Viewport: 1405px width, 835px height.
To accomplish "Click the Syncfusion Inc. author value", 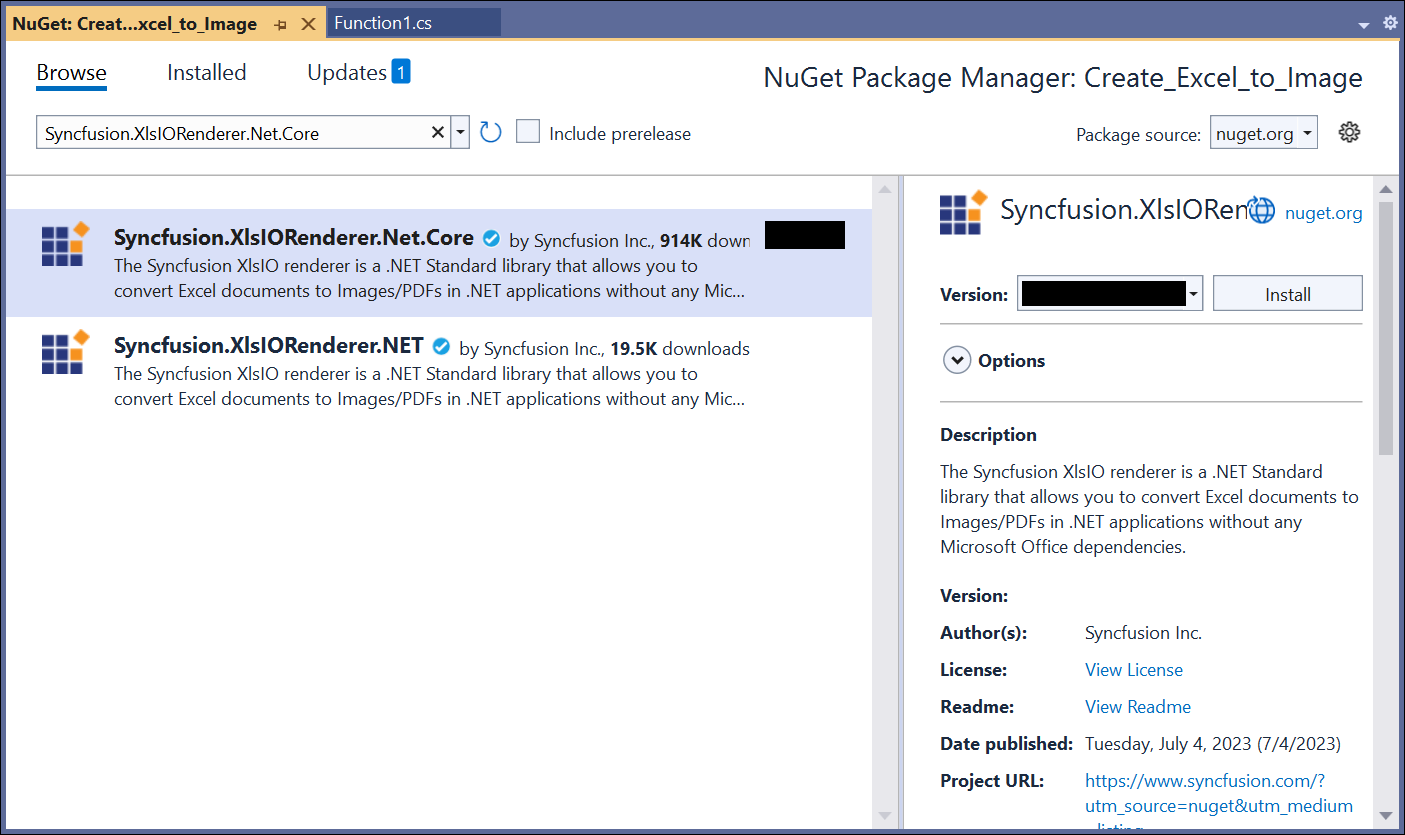I will click(1143, 633).
